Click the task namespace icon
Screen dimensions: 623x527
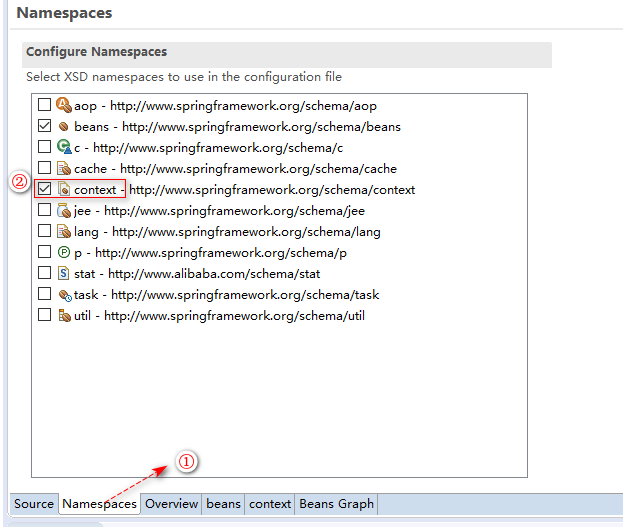(65, 295)
